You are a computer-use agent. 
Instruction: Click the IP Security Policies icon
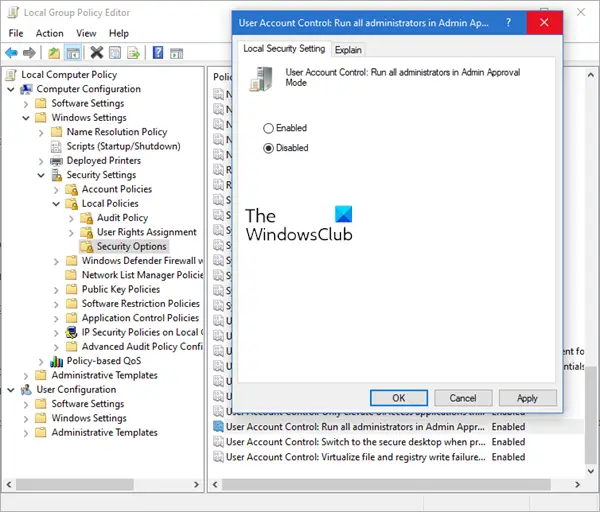click(x=71, y=332)
